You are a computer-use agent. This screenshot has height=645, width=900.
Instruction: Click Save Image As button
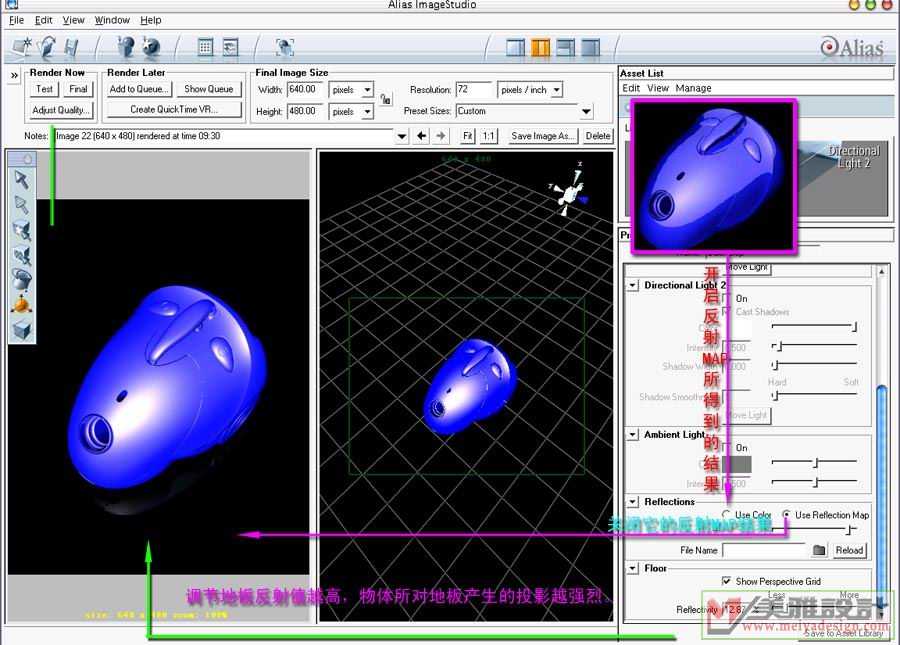[x=542, y=136]
